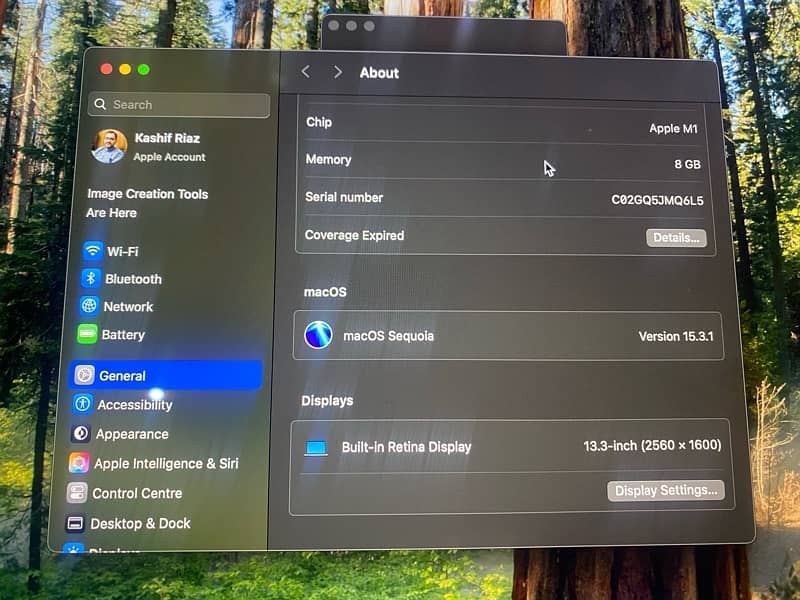Select Wi-Fi label in sidebar

coord(122,252)
